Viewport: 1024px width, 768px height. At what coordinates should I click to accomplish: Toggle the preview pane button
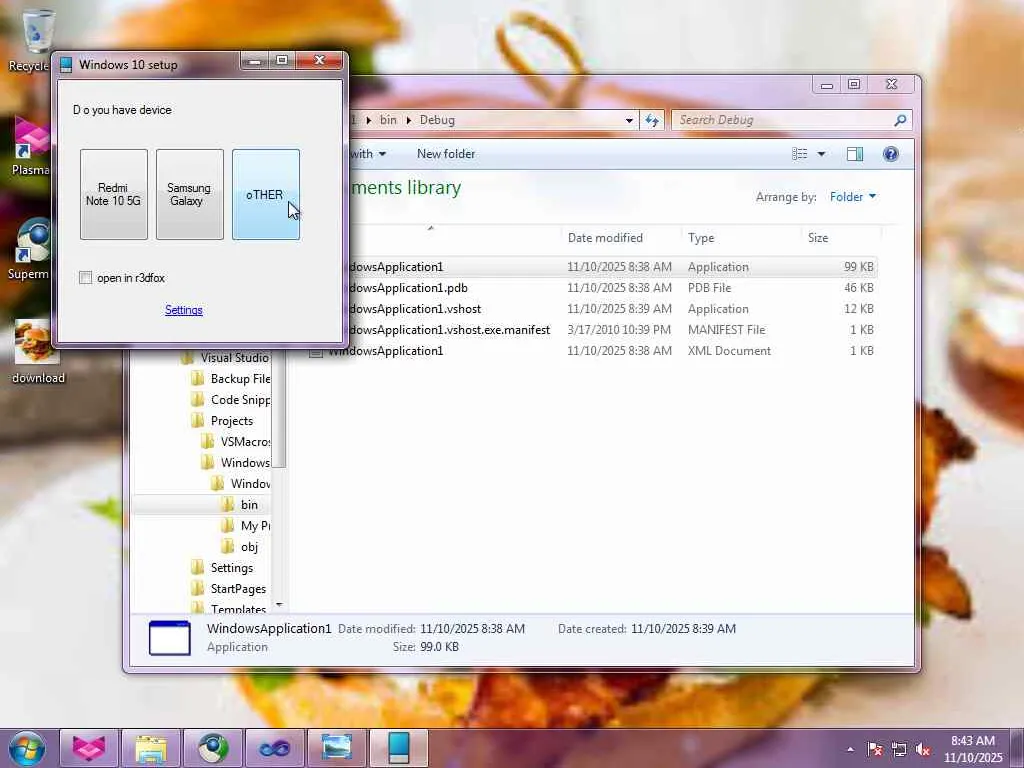[855, 153]
